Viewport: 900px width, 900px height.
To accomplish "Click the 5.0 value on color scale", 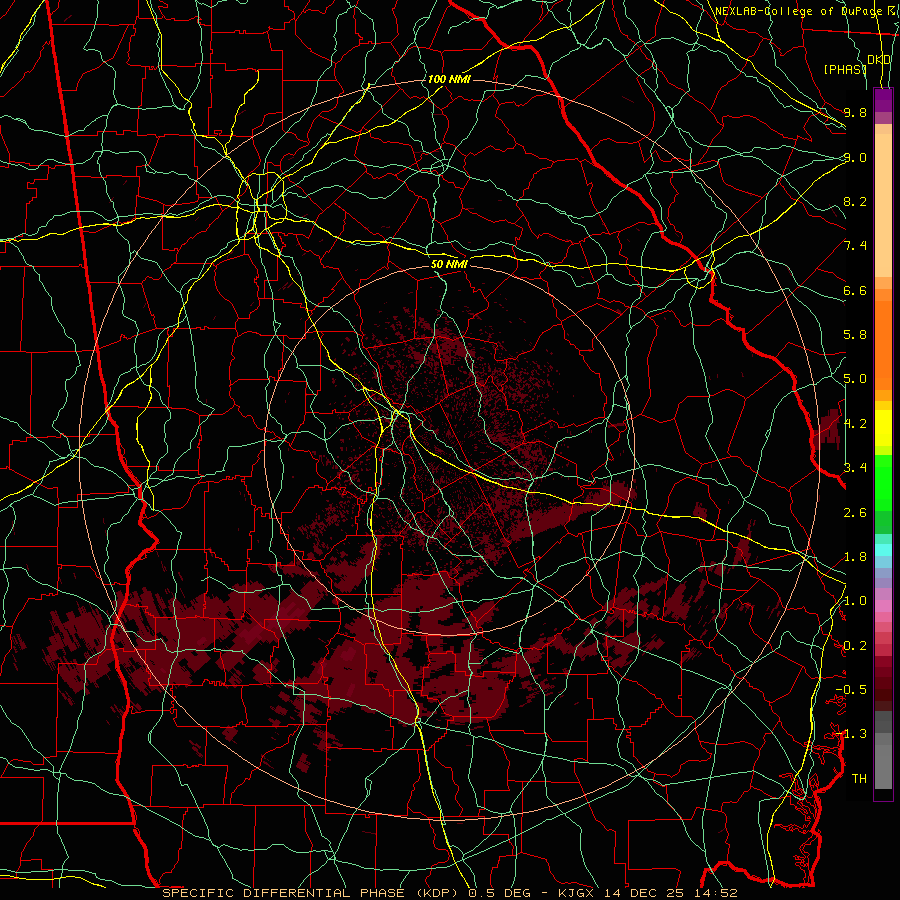I will point(855,379).
